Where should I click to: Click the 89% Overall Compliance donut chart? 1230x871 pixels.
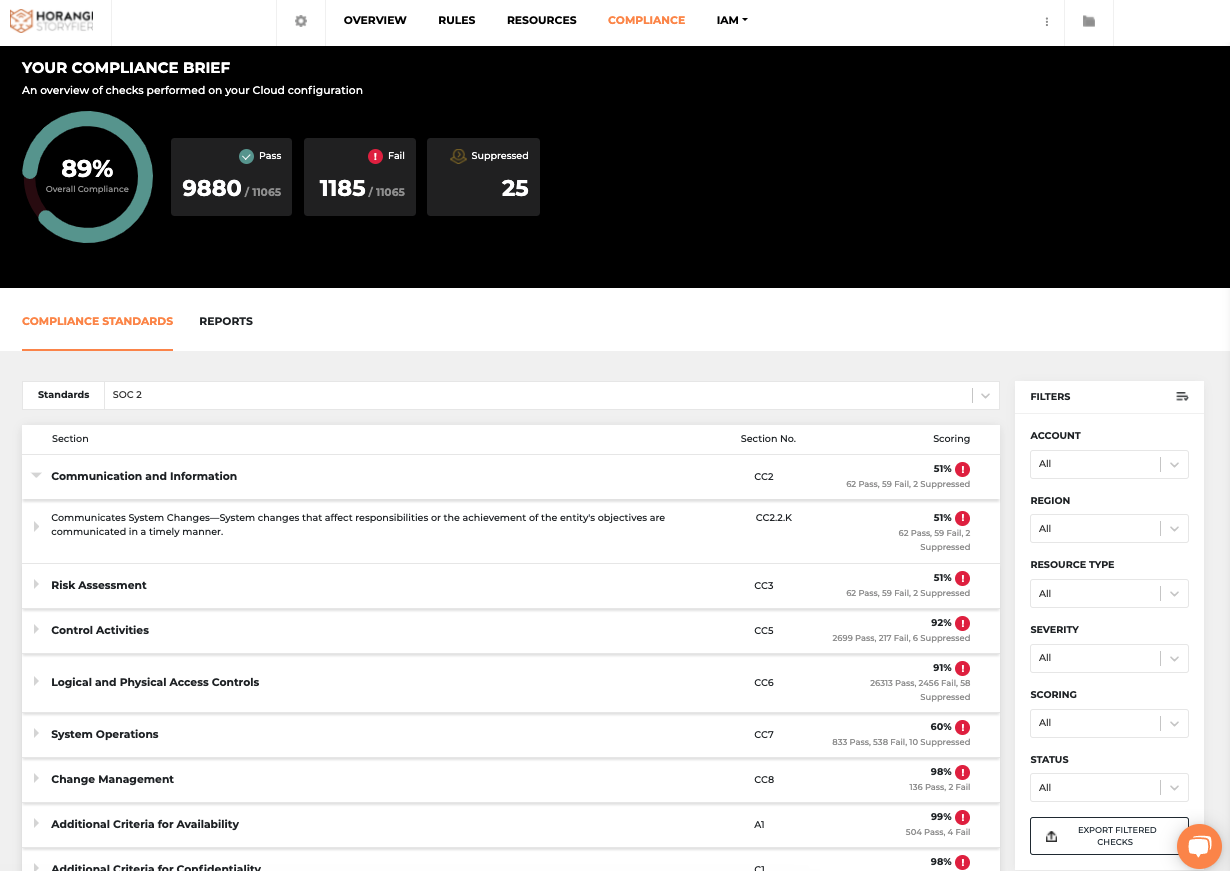point(87,177)
